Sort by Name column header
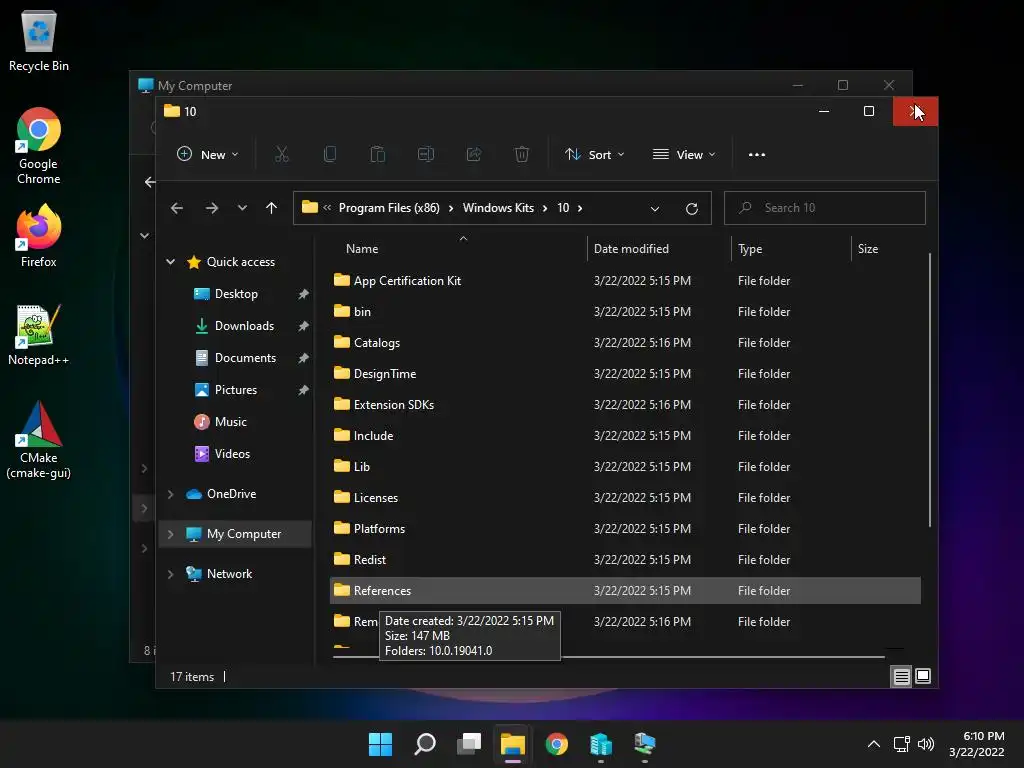1024x768 pixels. (x=362, y=249)
